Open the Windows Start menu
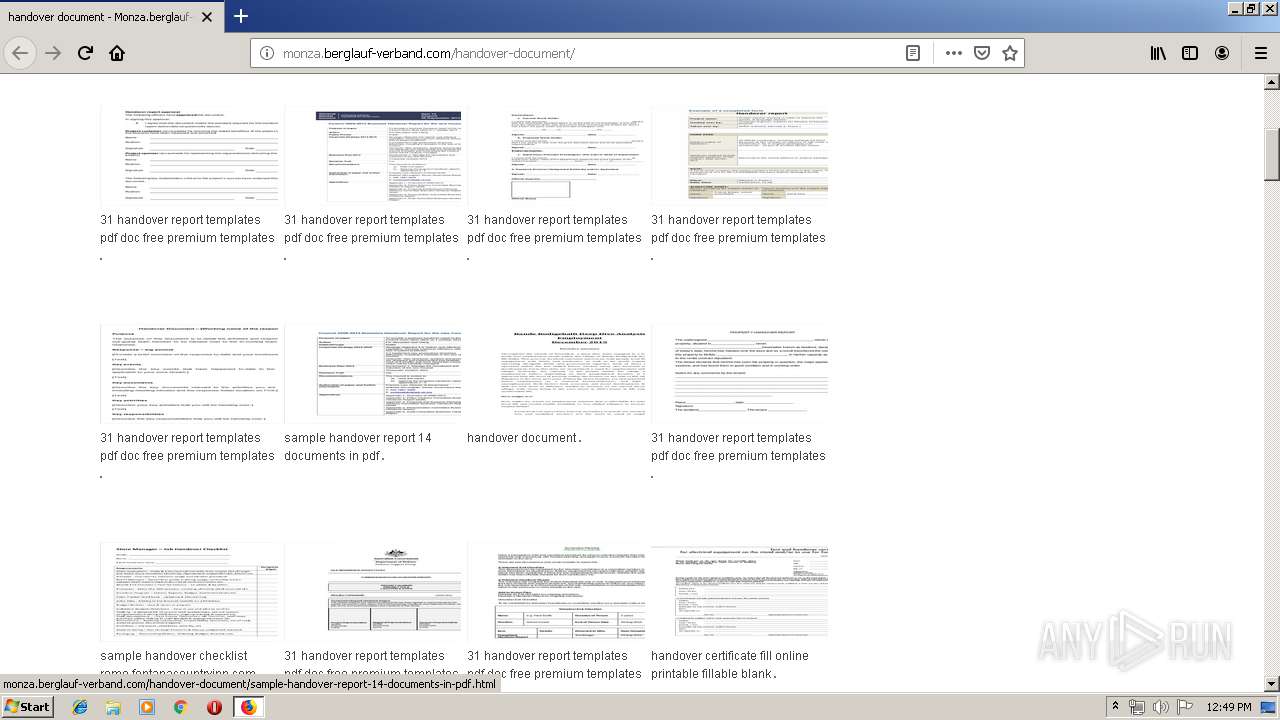The width and height of the screenshot is (1280, 720). tap(28, 707)
